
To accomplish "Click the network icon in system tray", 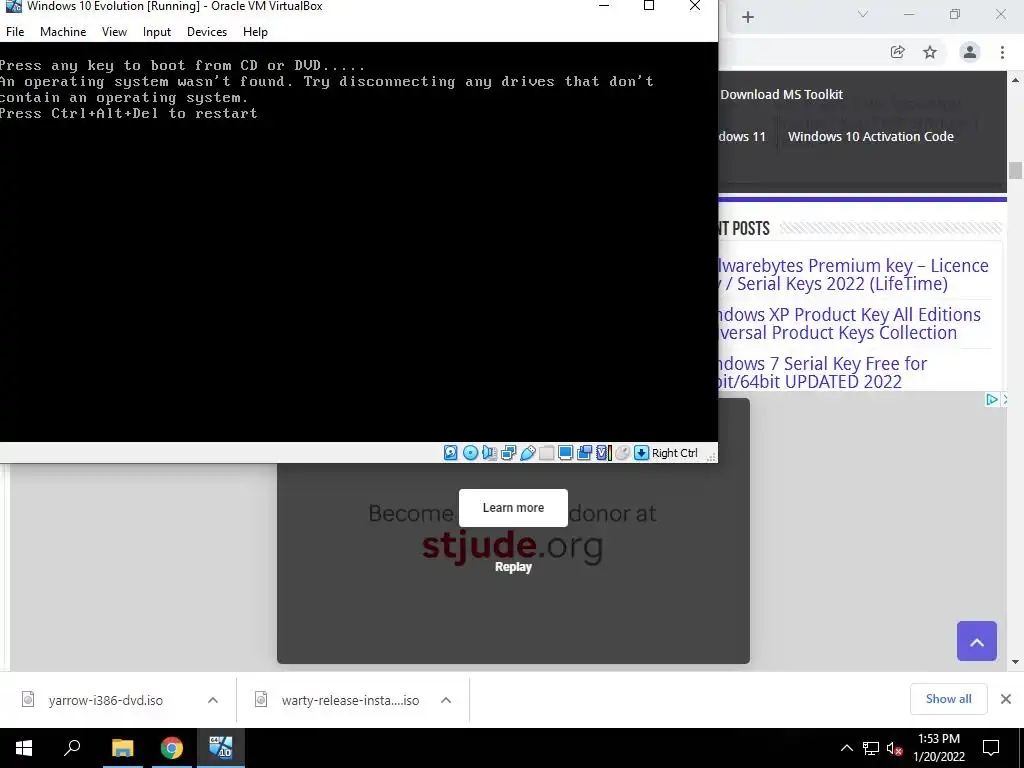I will coord(871,748).
